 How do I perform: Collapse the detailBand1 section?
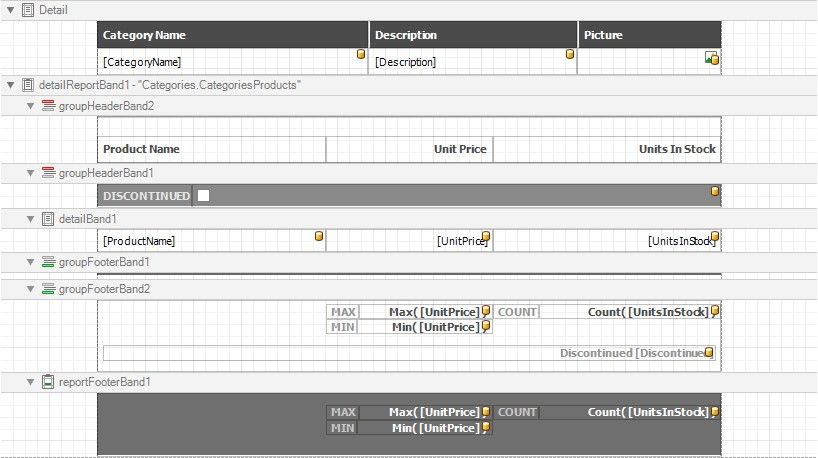(31, 218)
